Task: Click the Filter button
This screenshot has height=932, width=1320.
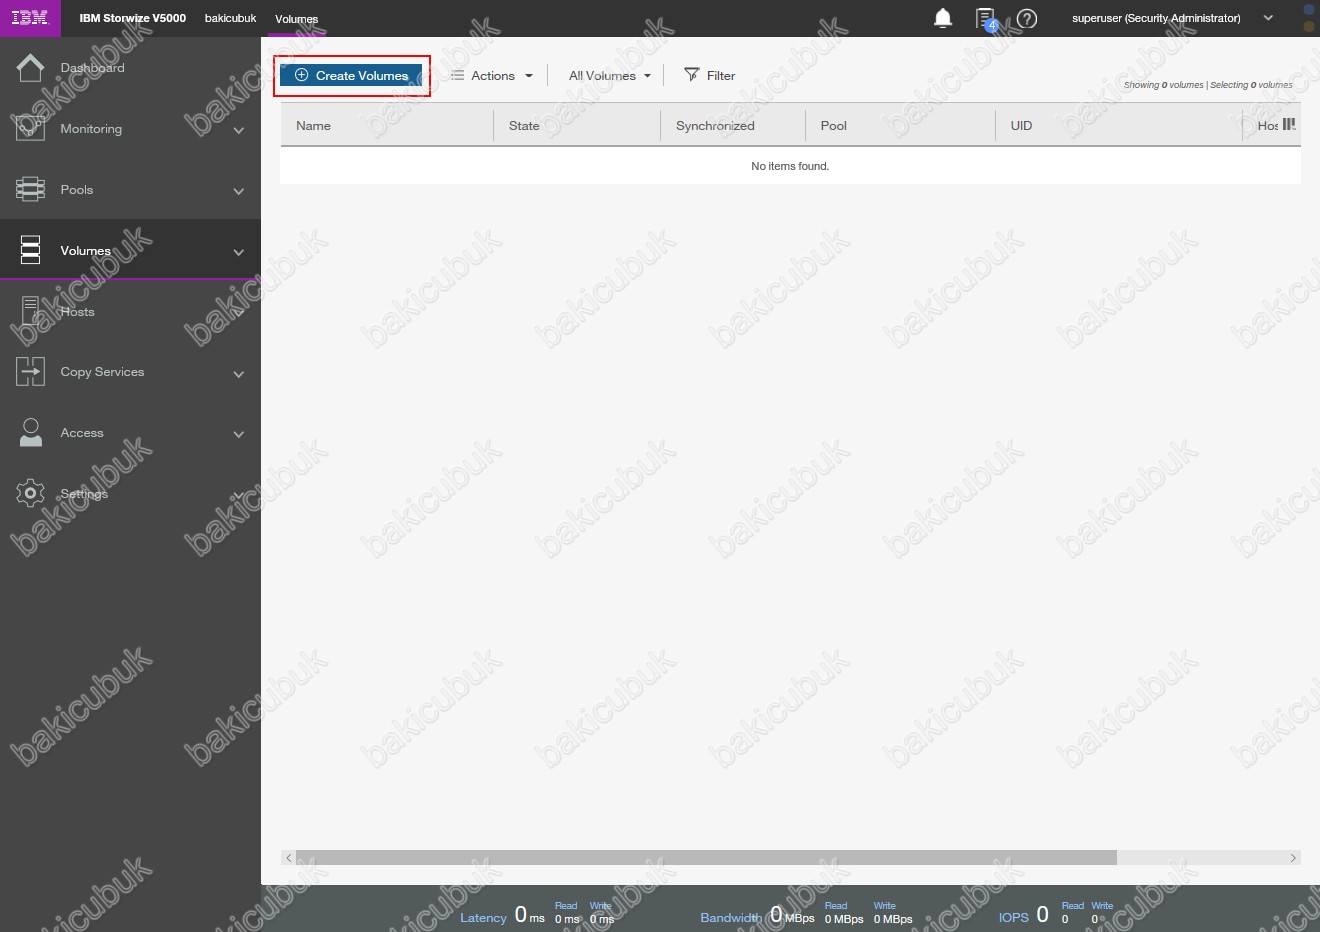Action: (x=709, y=76)
